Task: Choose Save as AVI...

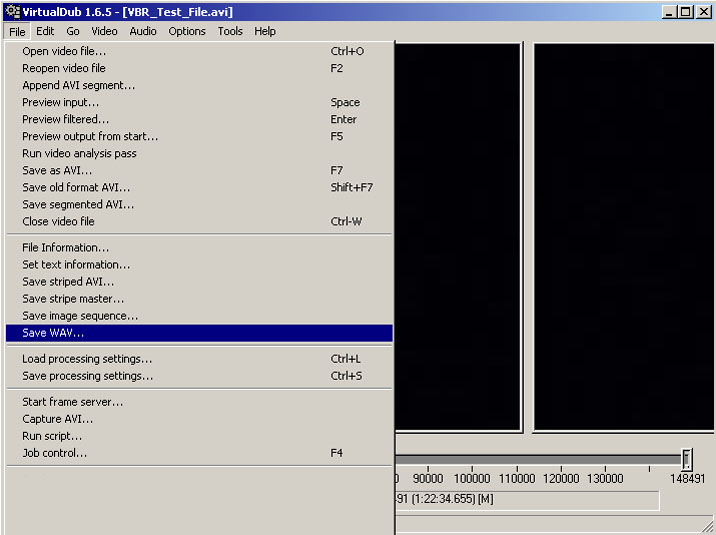Action: coord(199,170)
